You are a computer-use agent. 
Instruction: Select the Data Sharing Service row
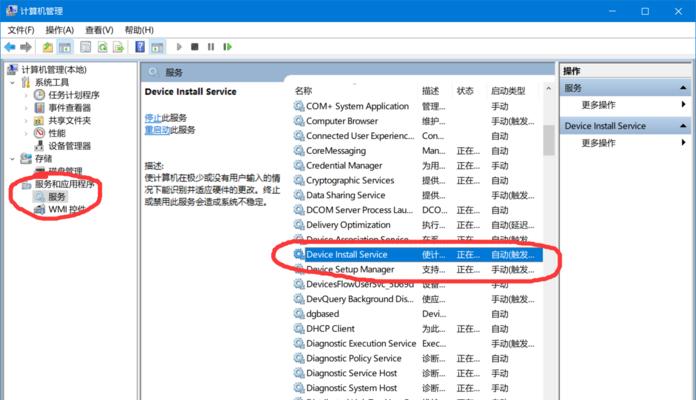coord(417,195)
